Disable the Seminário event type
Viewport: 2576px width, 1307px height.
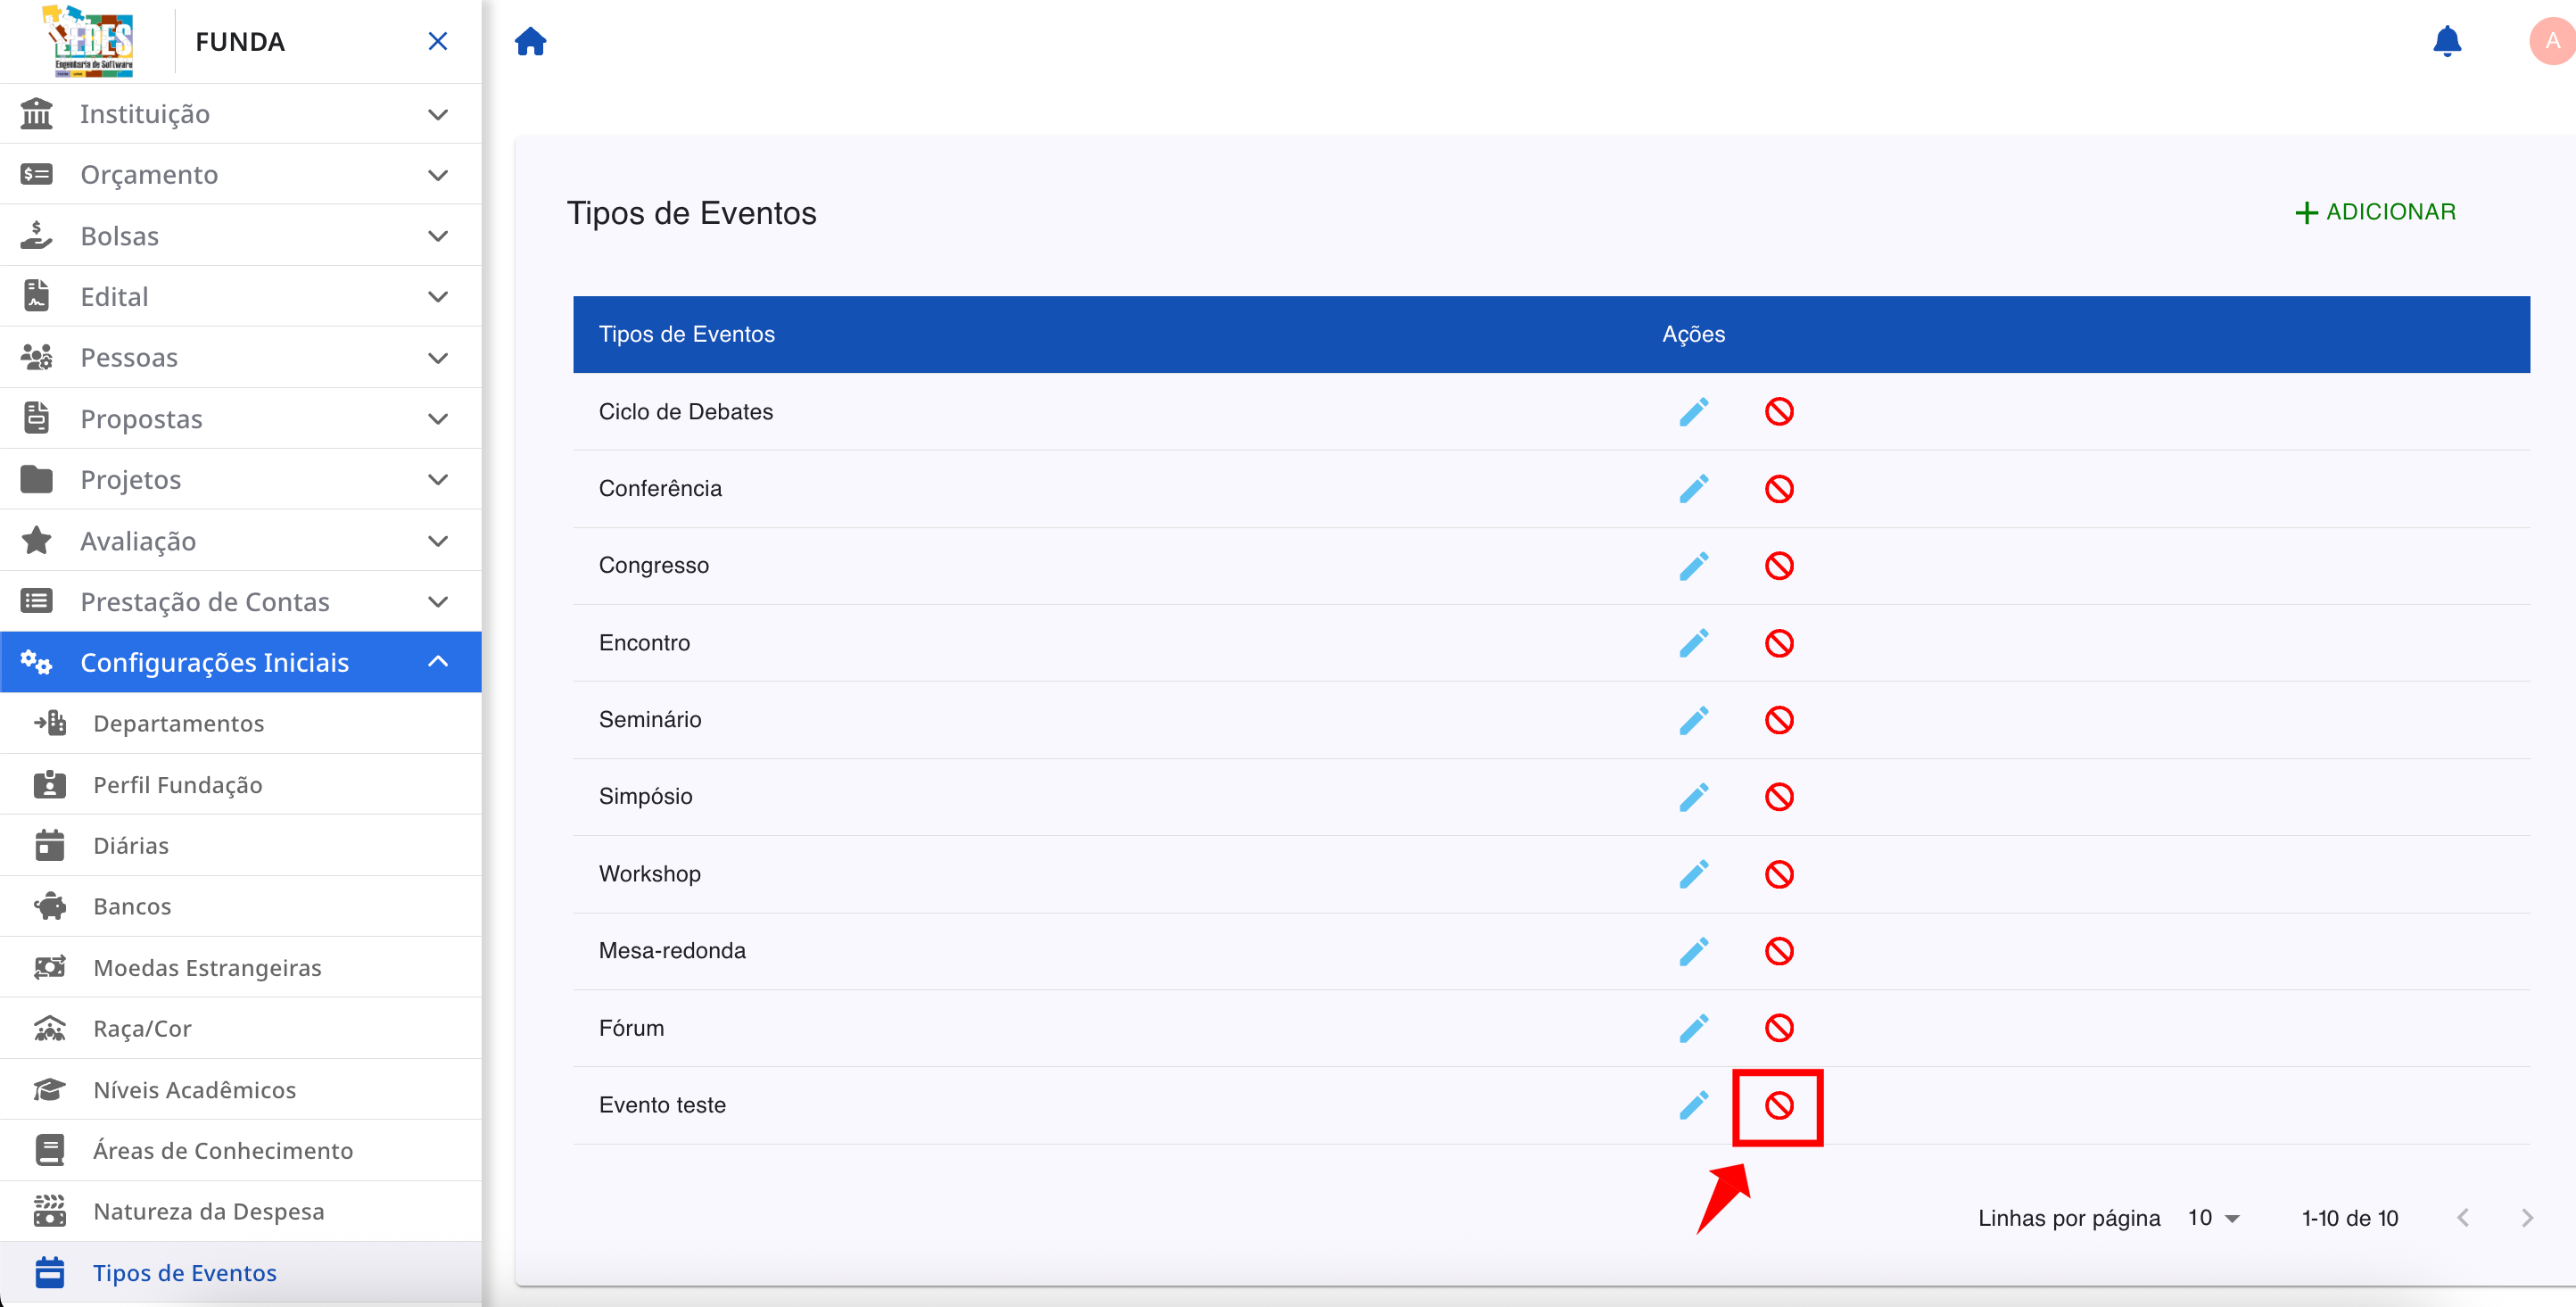[x=1779, y=719]
